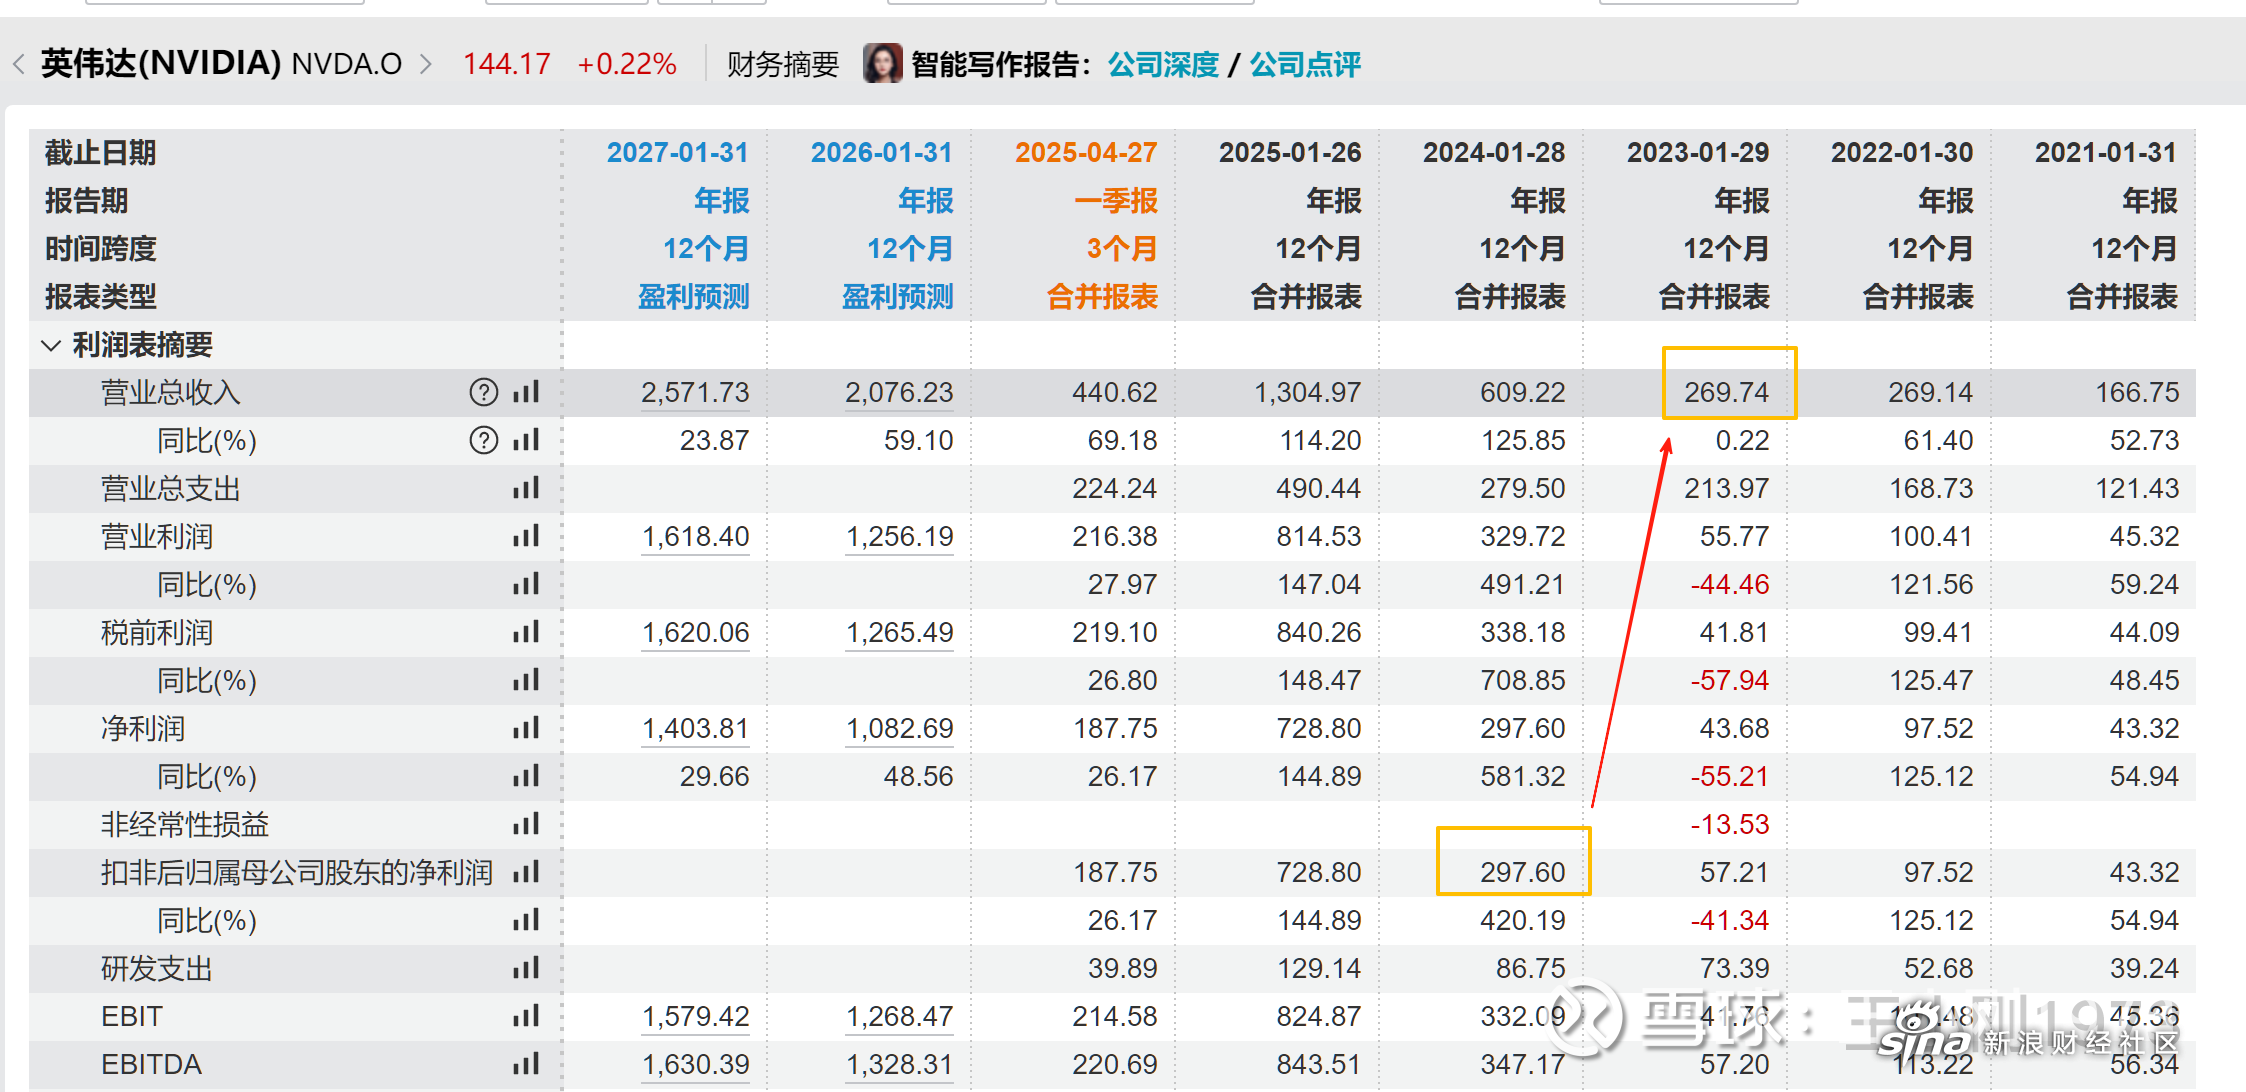Open chart icon for 净利润 同比(%) row

(x=526, y=776)
